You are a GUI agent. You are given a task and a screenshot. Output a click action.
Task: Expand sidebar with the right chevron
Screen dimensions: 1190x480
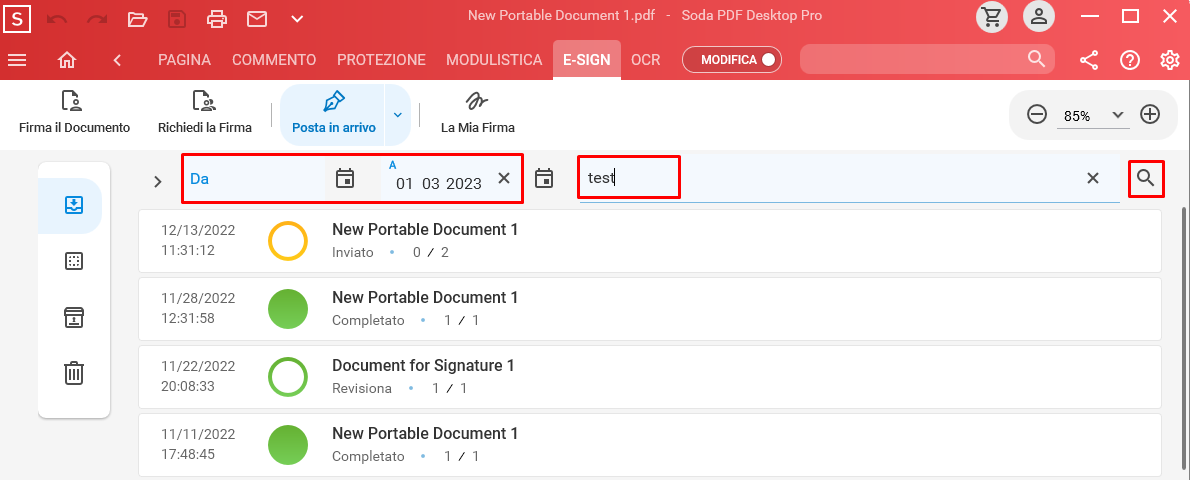(158, 182)
